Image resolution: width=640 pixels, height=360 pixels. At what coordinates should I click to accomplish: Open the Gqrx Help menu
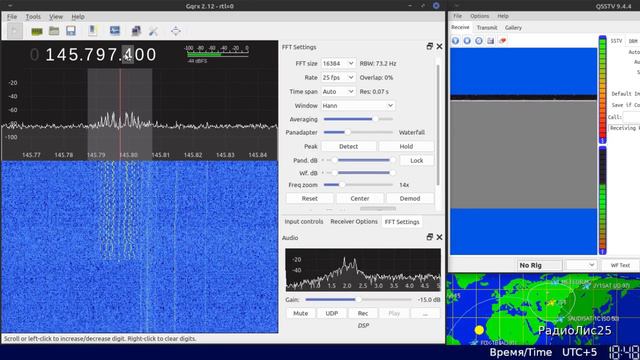(x=78, y=17)
